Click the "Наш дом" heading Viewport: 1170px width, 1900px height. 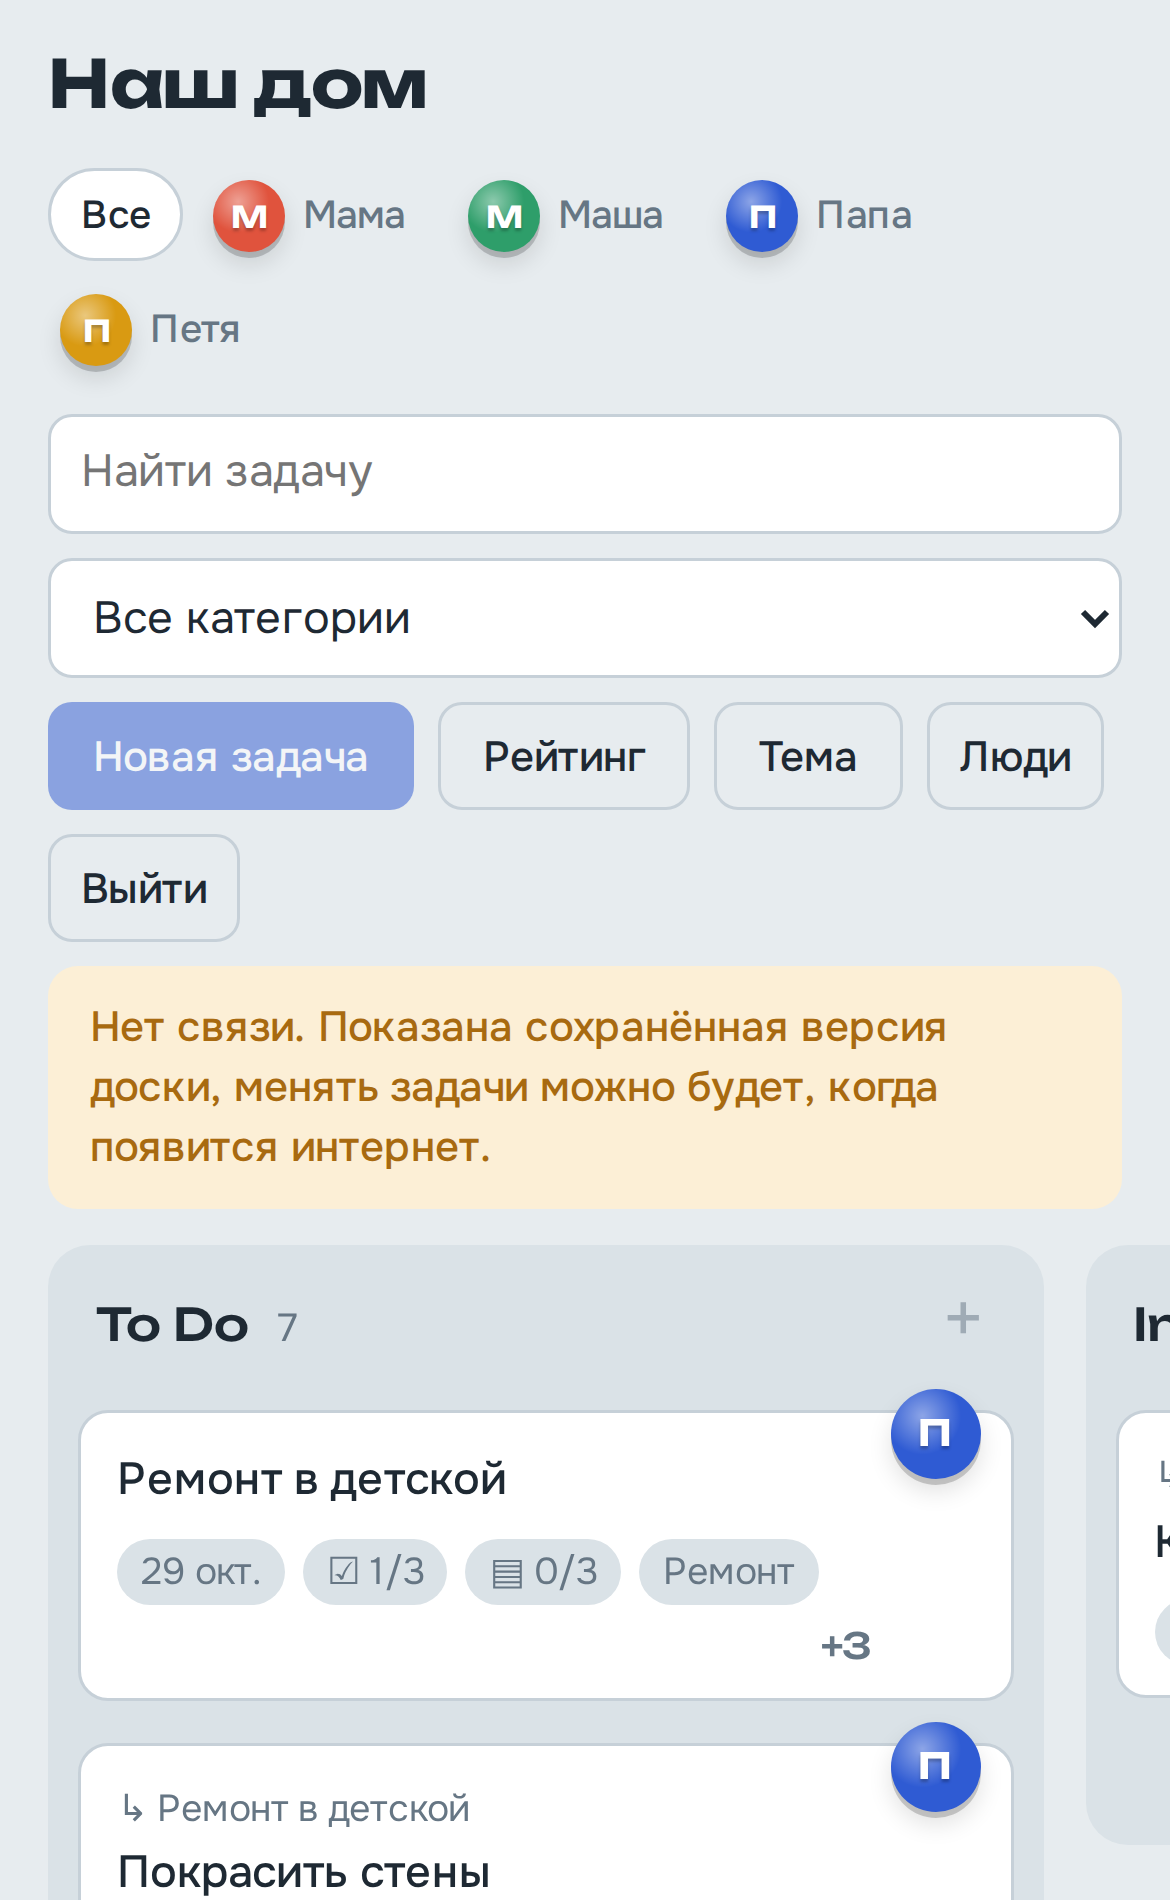[x=238, y=85]
